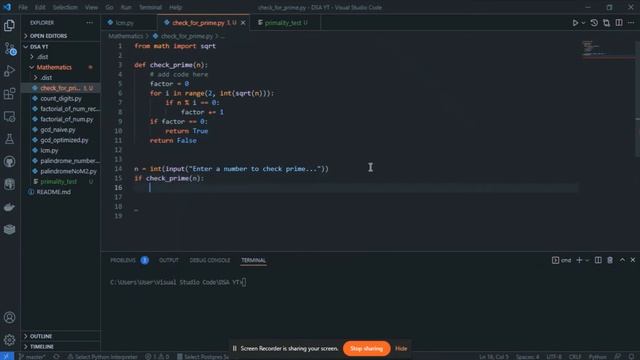Hide the screen sharing notification bar
640x360 pixels.
point(401,349)
